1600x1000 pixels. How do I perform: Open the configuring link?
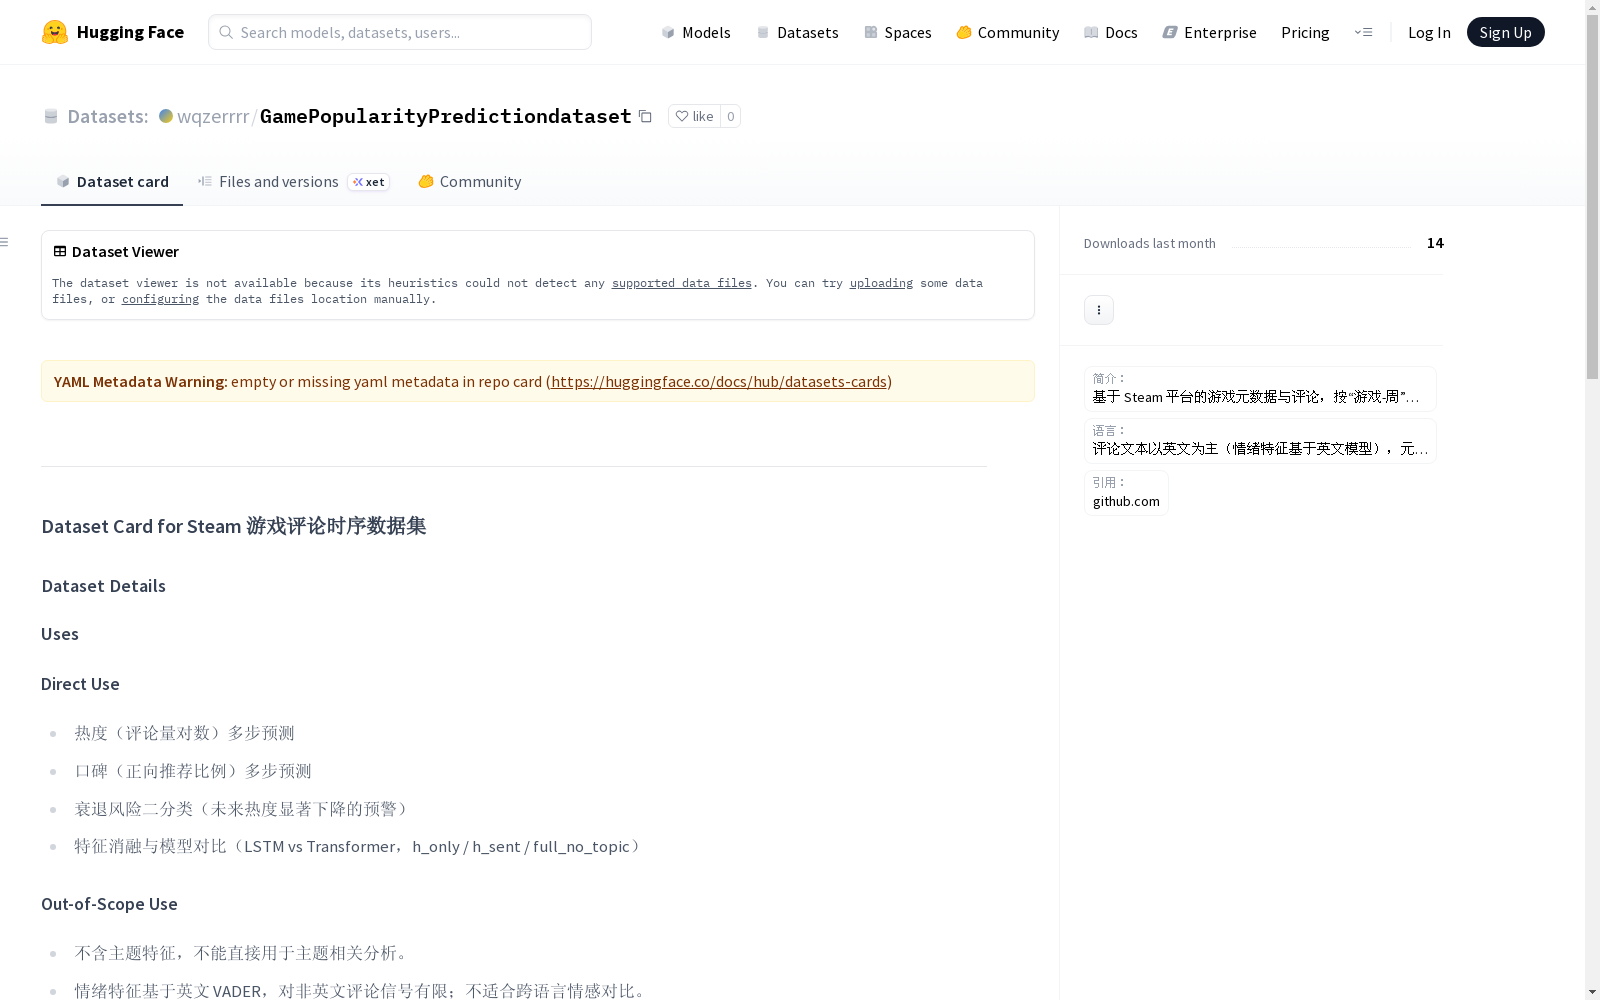160,299
